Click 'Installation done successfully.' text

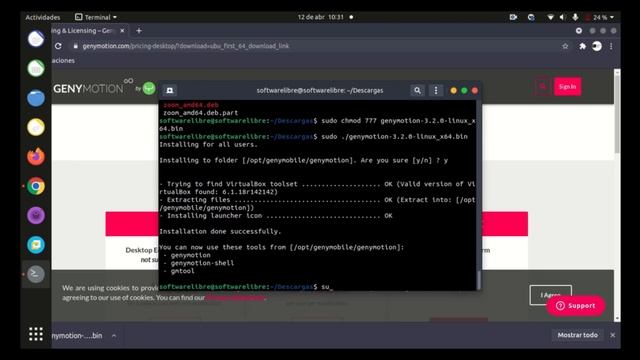click(220, 231)
